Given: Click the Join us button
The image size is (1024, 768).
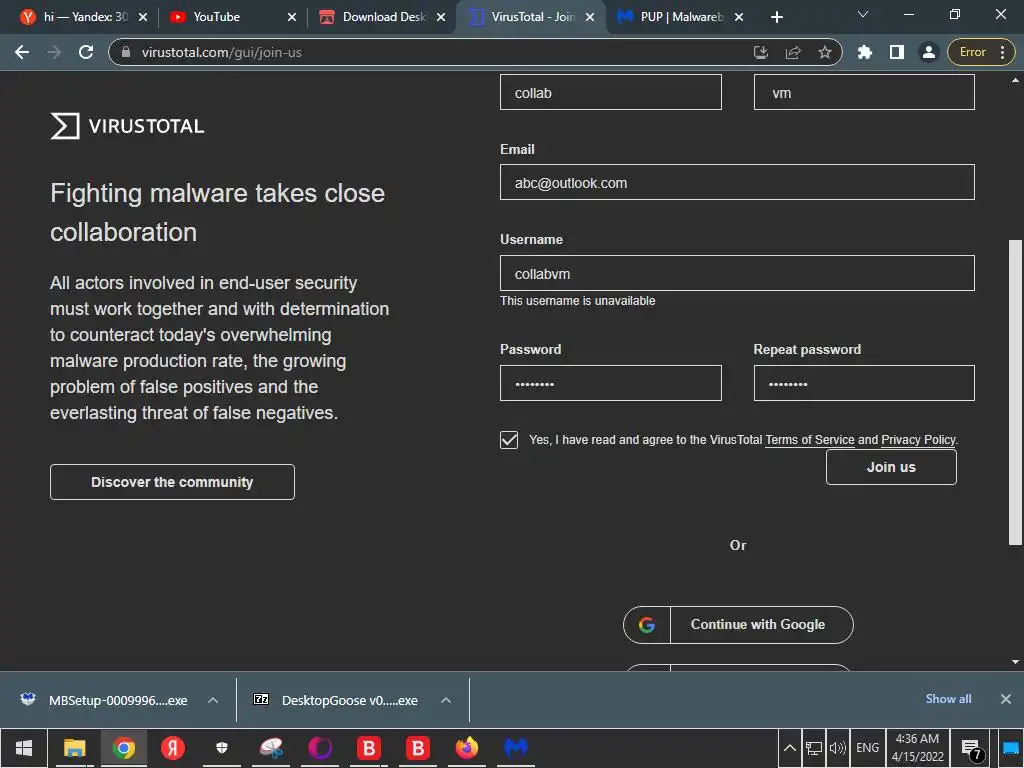Looking at the screenshot, I should [x=891, y=468].
